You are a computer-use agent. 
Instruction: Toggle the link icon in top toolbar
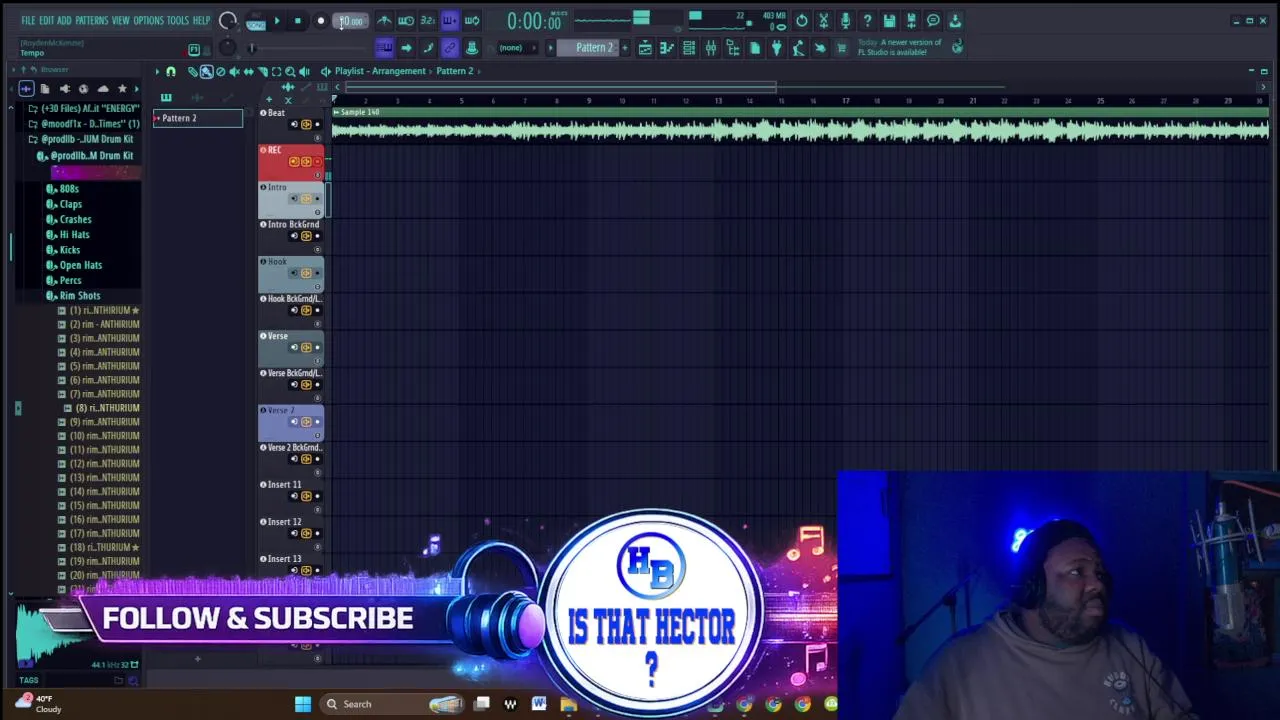450,48
